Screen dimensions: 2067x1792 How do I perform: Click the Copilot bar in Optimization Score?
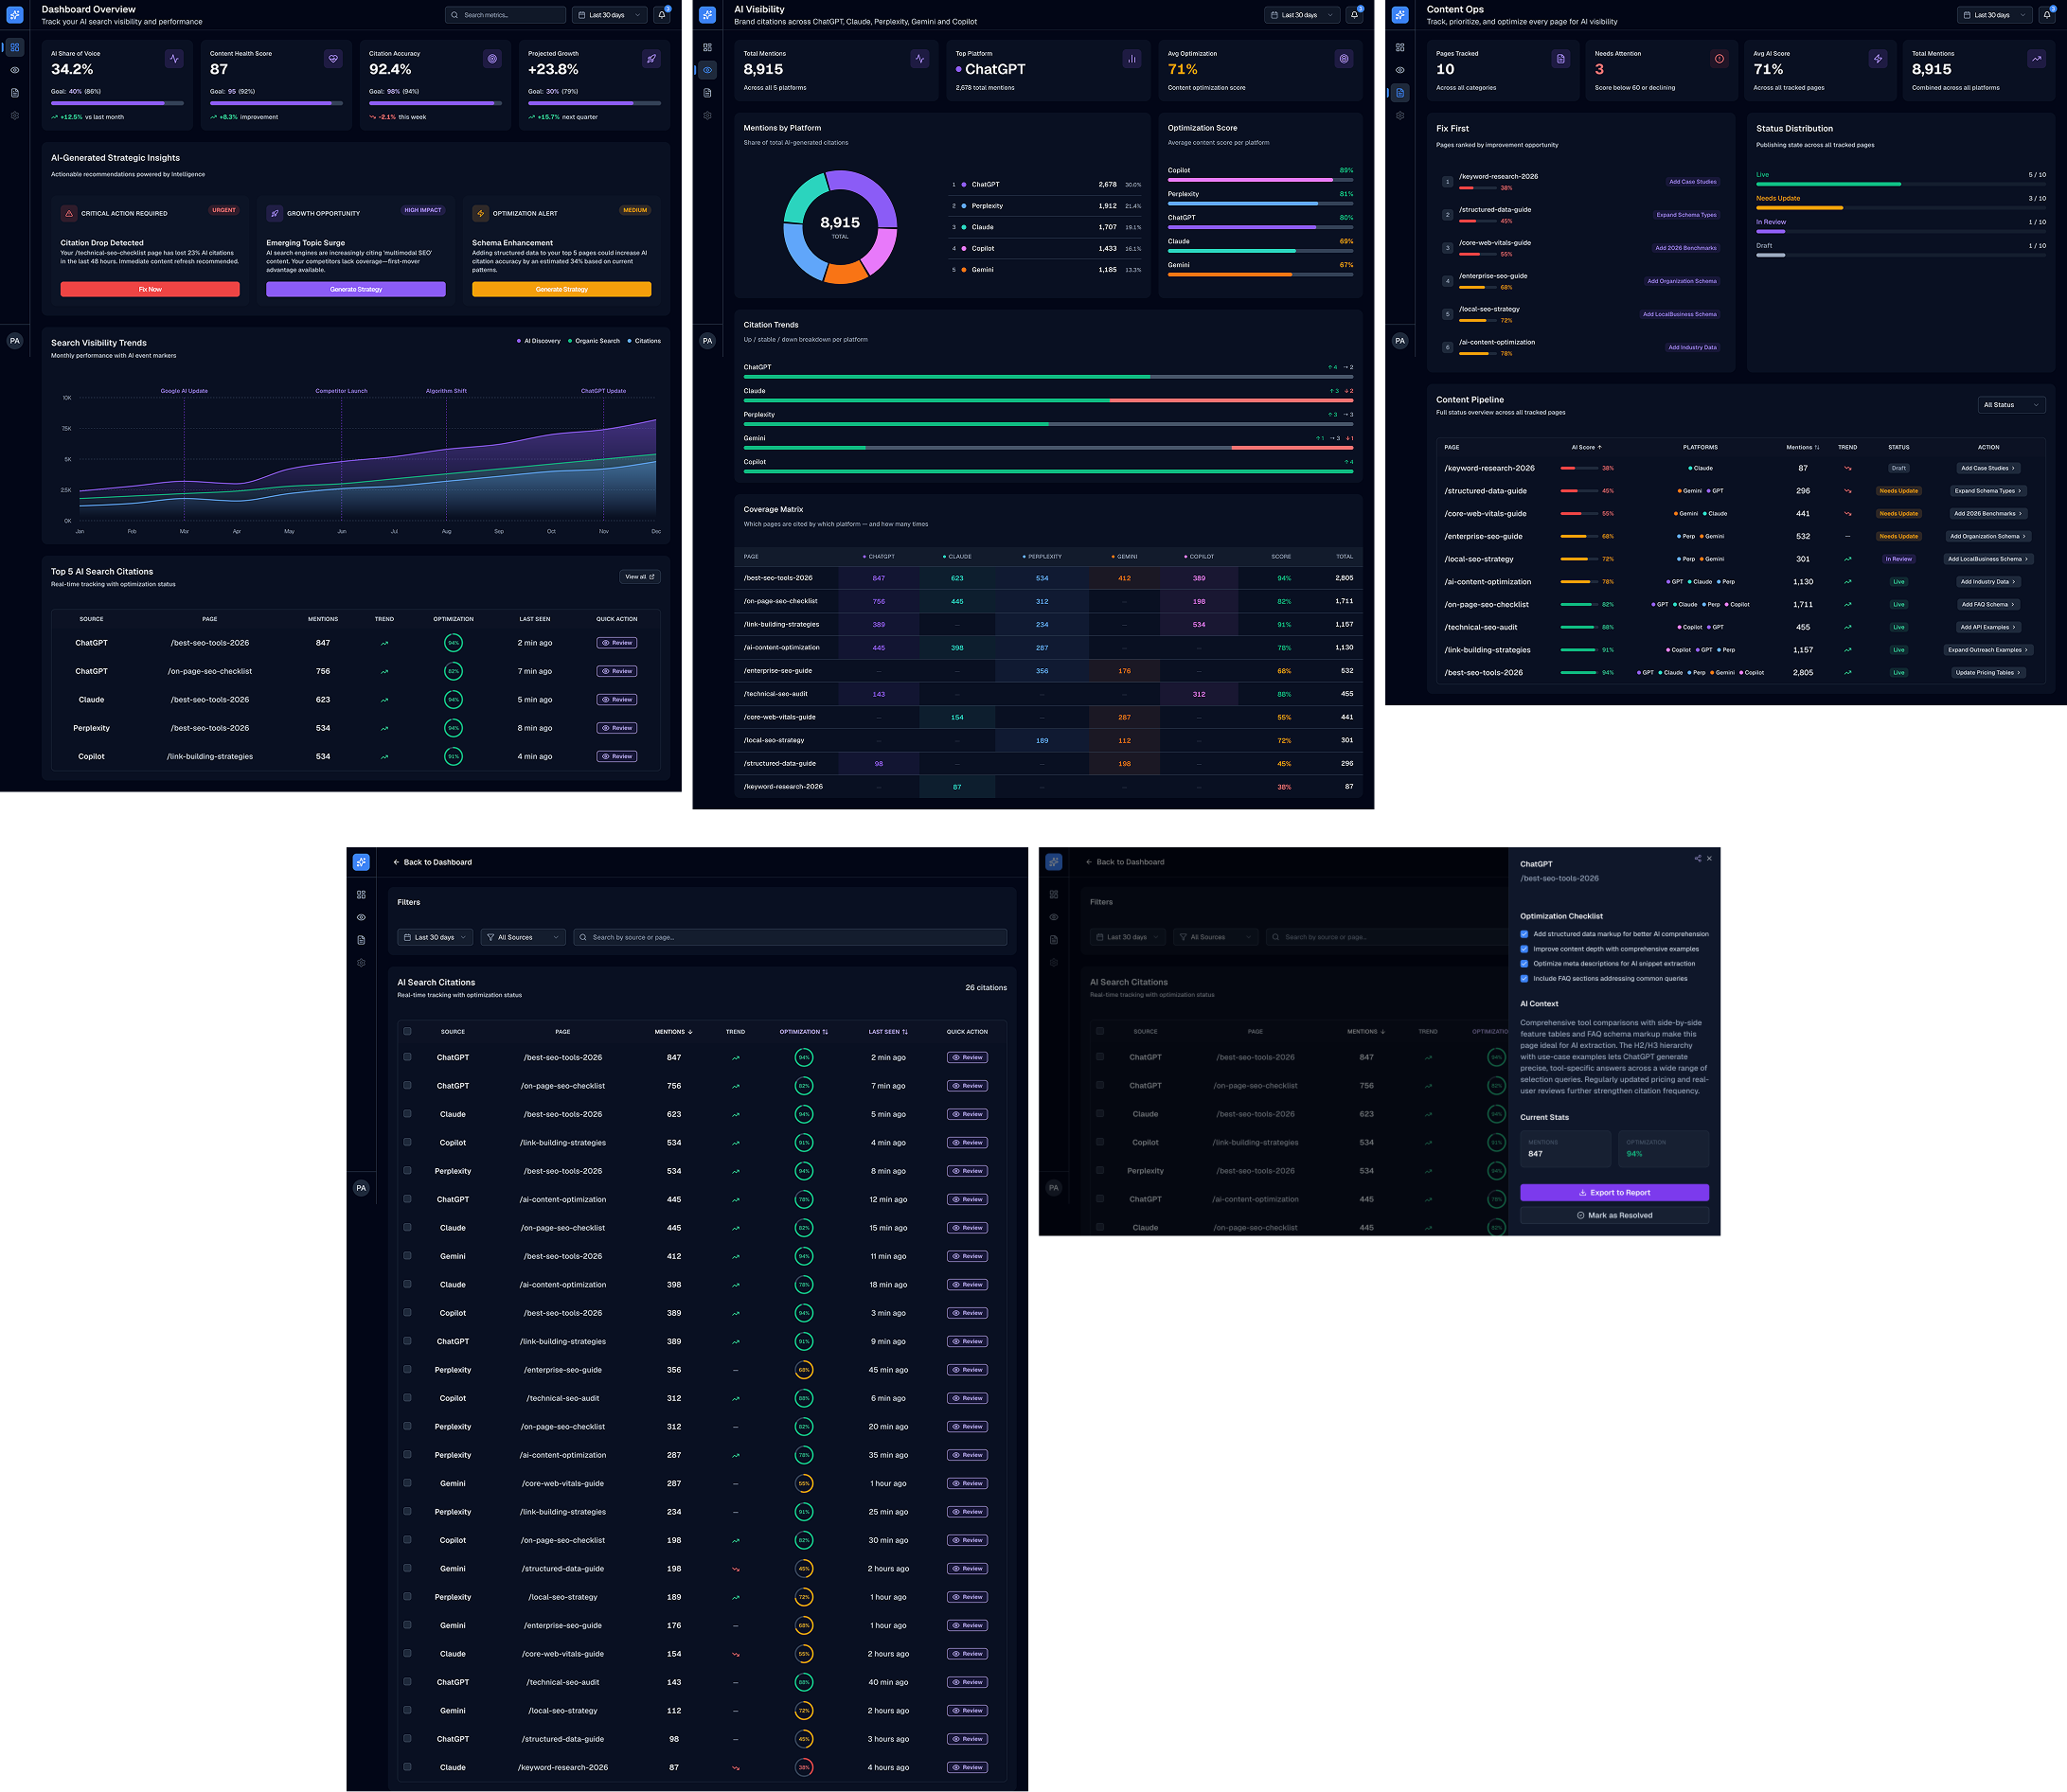pos(1260,180)
